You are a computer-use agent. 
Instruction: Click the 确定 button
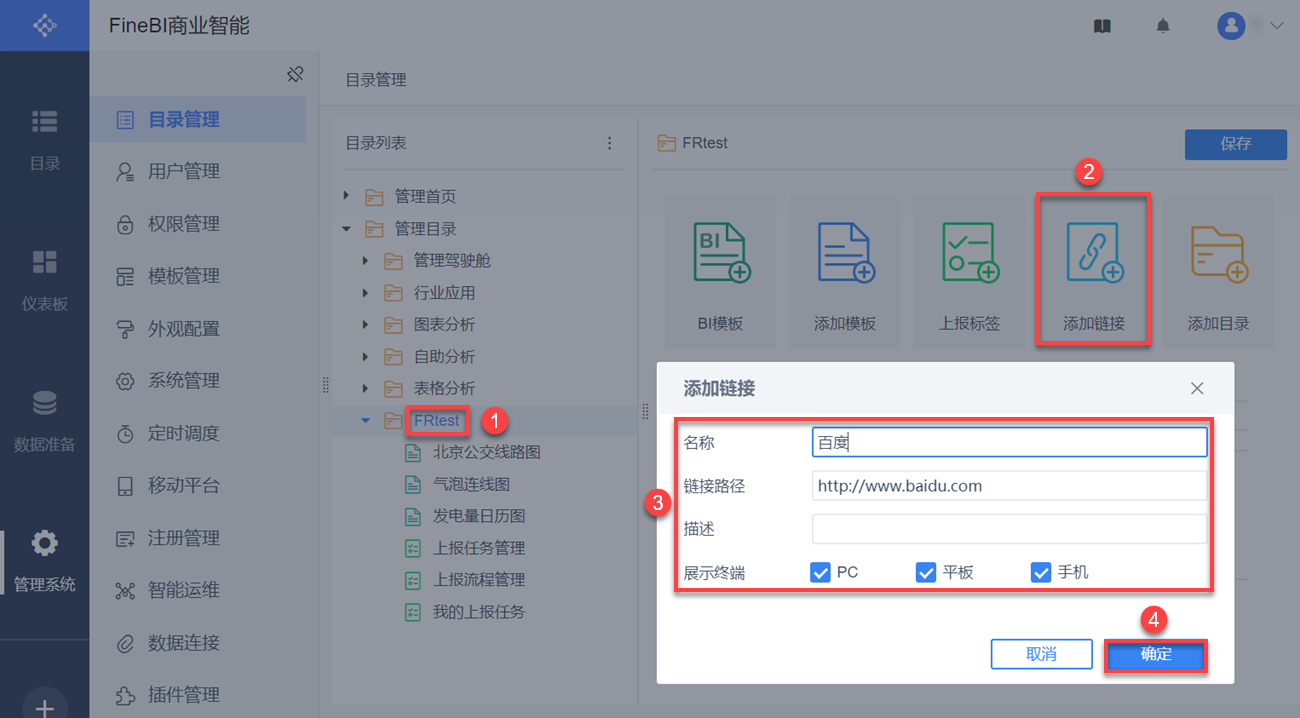pos(1156,654)
